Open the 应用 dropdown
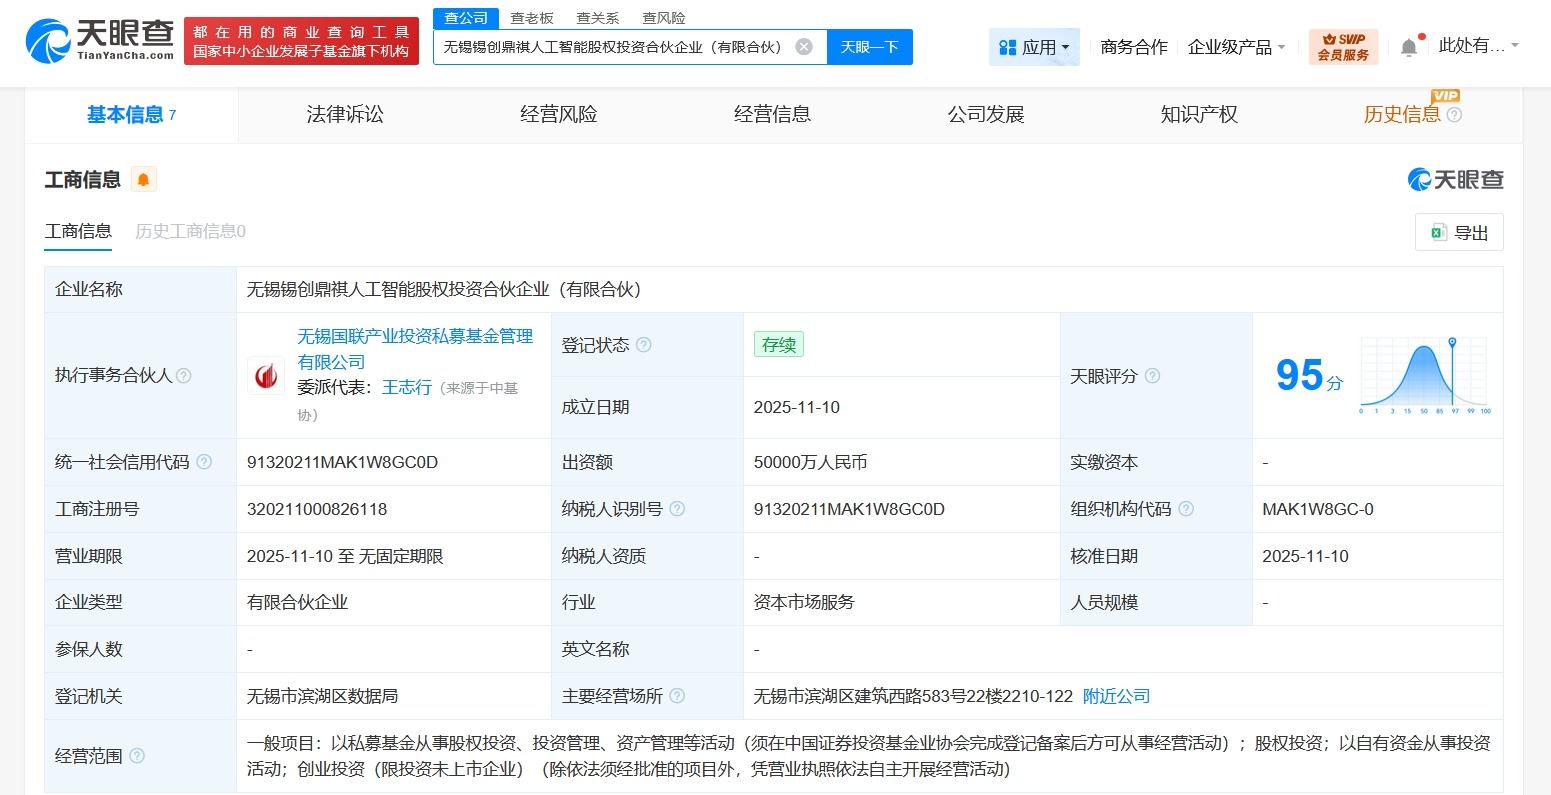 [x=1034, y=46]
